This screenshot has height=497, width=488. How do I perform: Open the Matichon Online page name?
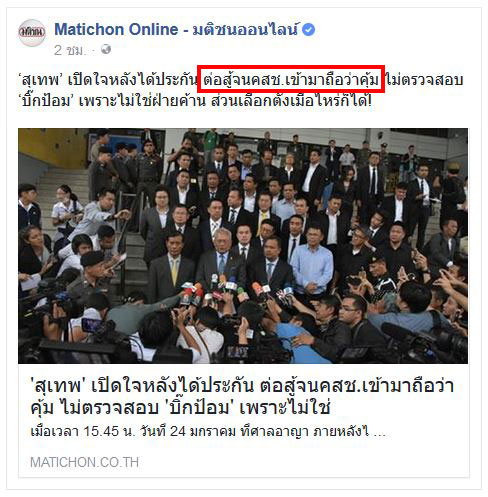[116, 29]
